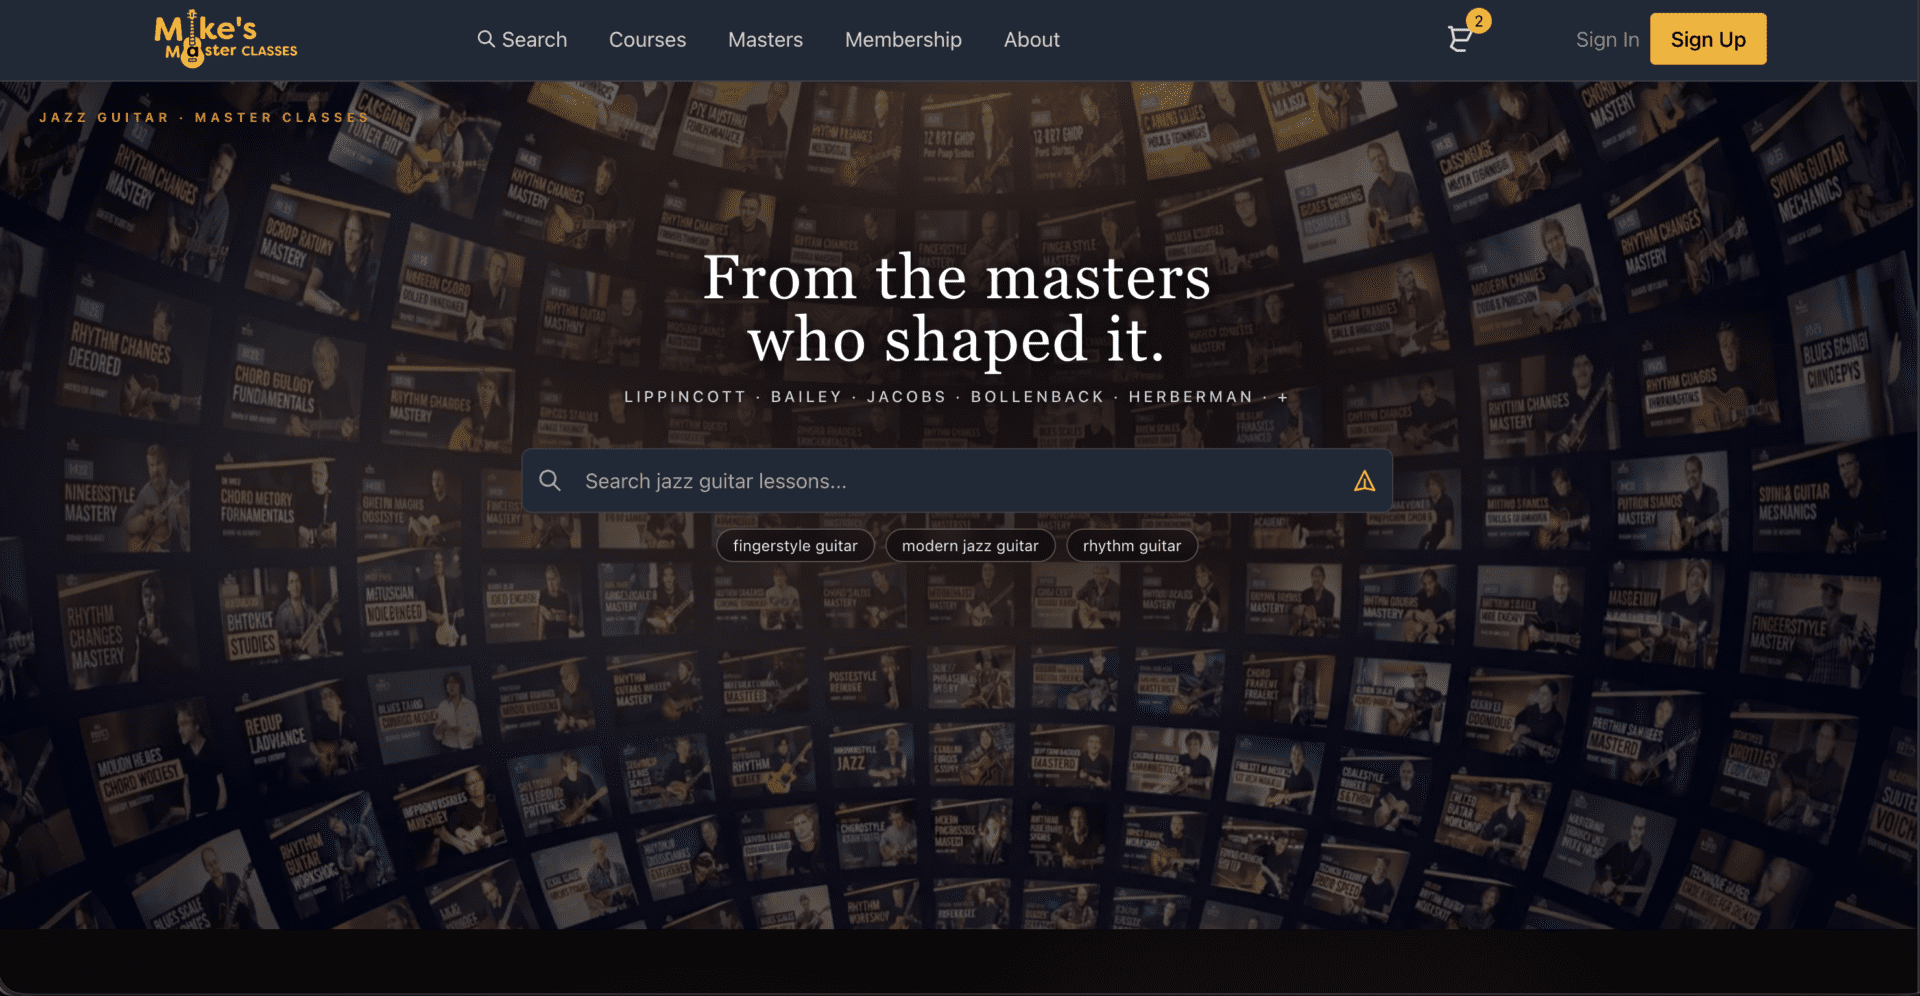Click the 'JAZZ GUITAR · MASTER CLASSES' label
This screenshot has width=1920, height=996.
click(204, 118)
